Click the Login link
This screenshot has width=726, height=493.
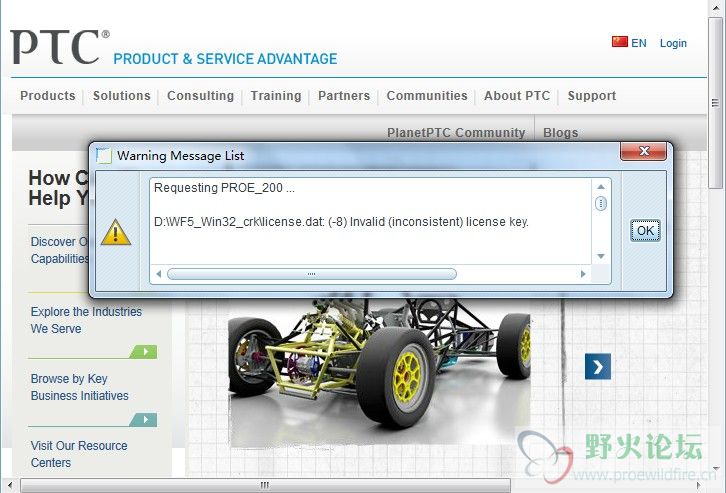tap(673, 43)
